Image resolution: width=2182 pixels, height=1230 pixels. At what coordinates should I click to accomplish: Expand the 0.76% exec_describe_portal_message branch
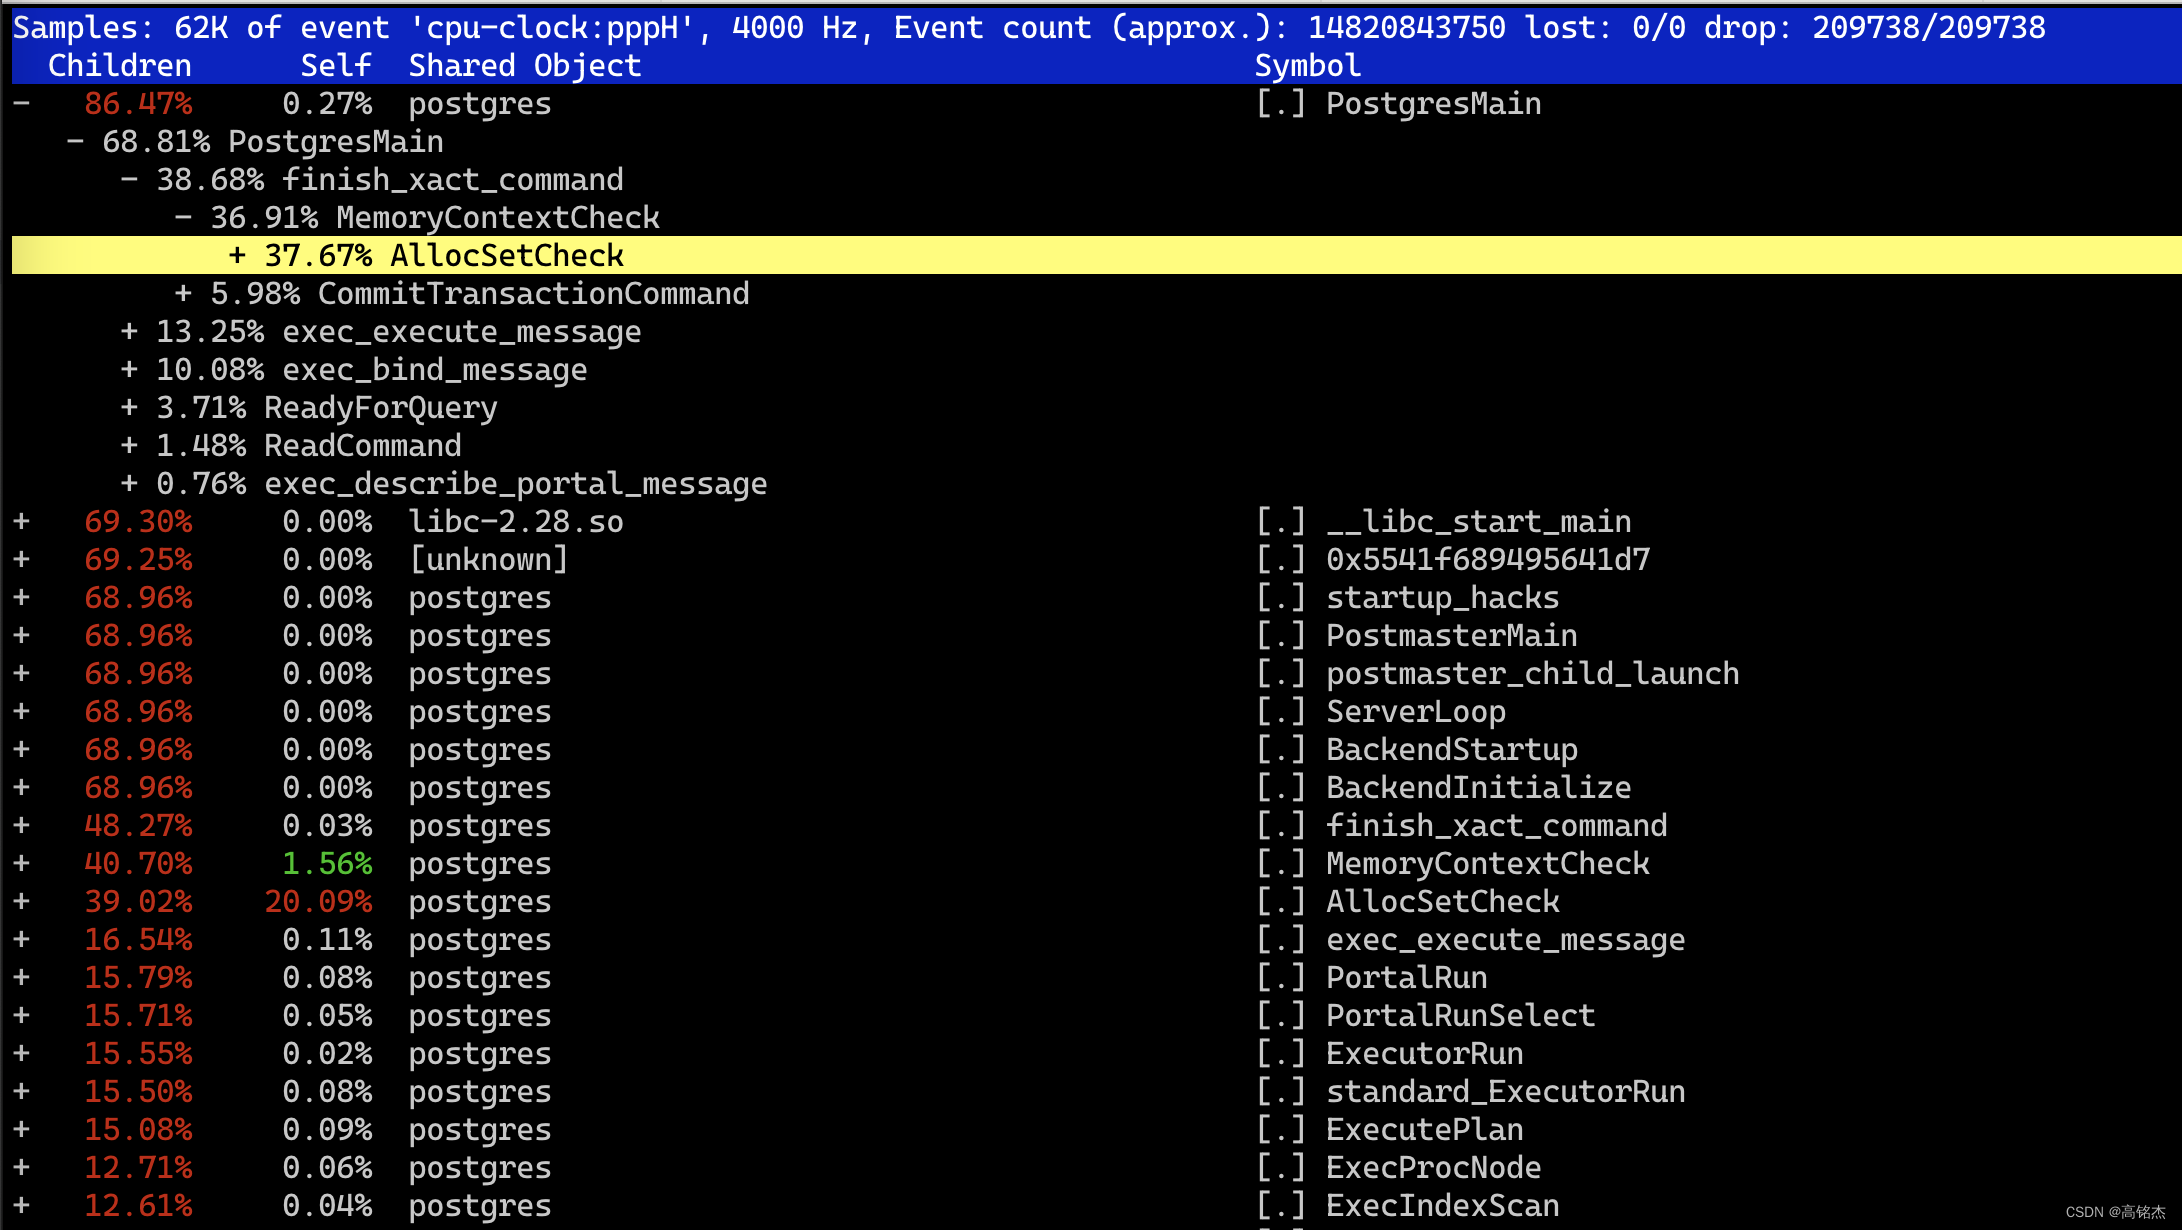(129, 484)
